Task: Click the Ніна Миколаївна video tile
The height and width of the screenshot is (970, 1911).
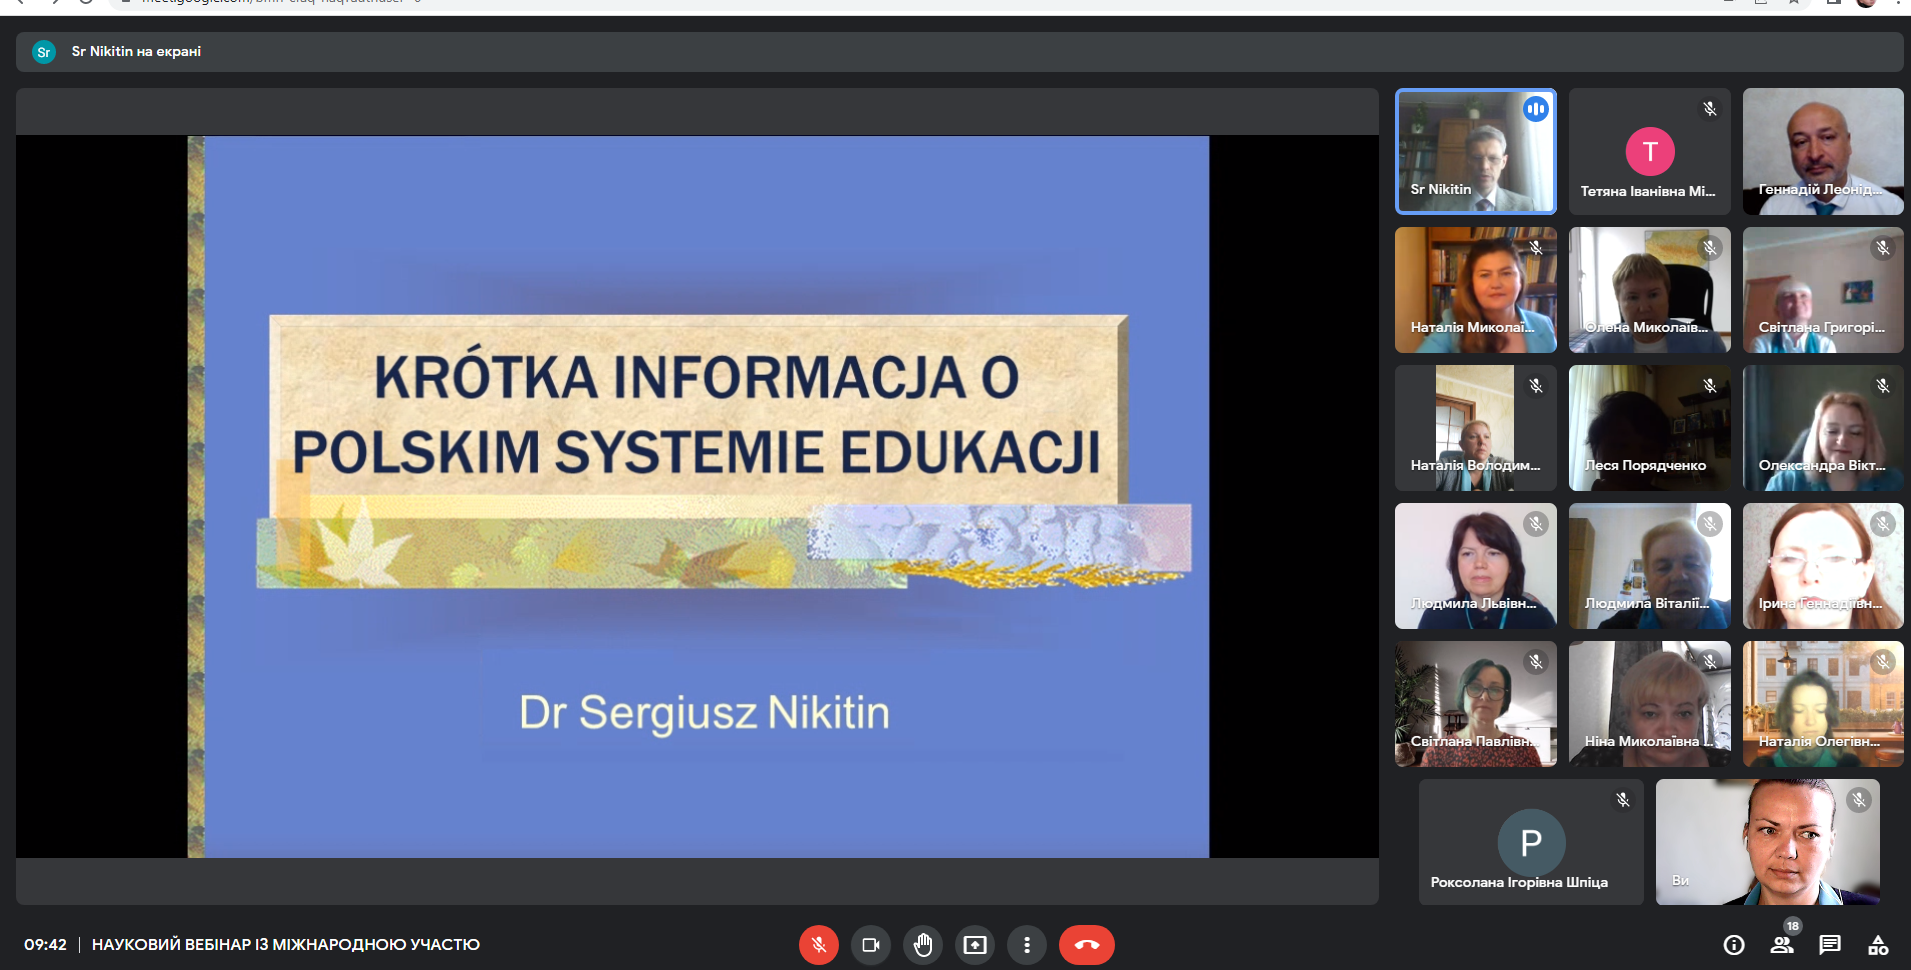Action: tap(1649, 704)
